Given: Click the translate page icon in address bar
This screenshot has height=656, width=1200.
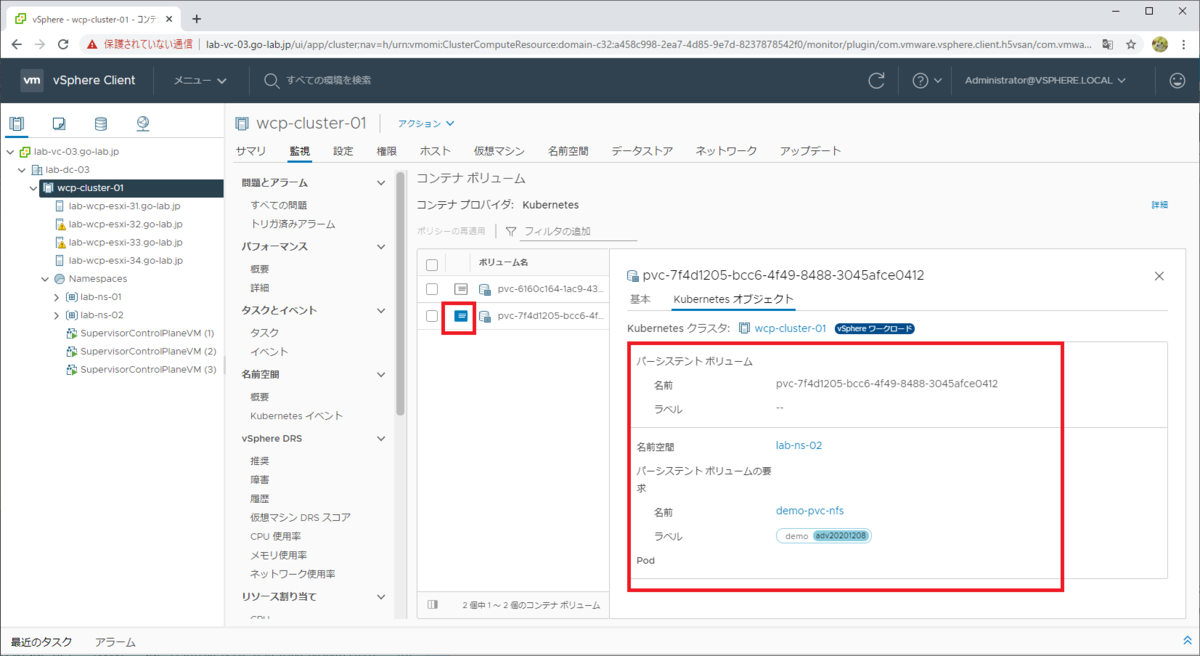Looking at the screenshot, I should (1107, 44).
